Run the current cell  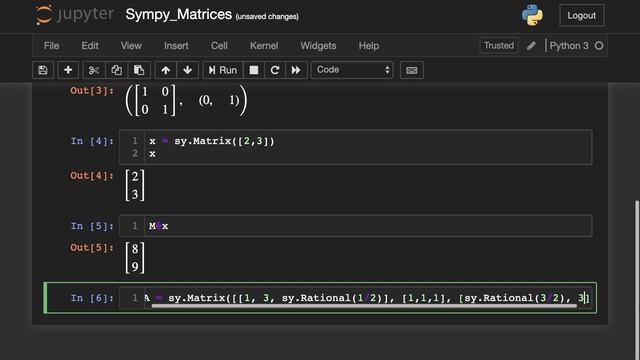coord(223,70)
